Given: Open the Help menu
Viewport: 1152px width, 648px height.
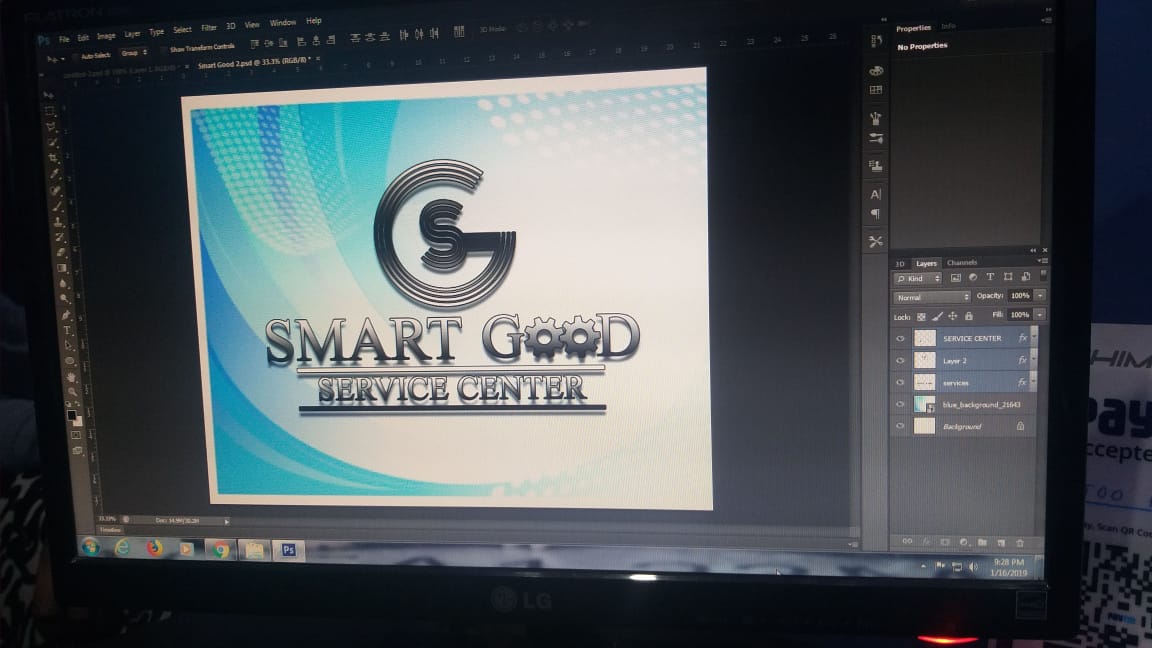Looking at the screenshot, I should tap(314, 21).
